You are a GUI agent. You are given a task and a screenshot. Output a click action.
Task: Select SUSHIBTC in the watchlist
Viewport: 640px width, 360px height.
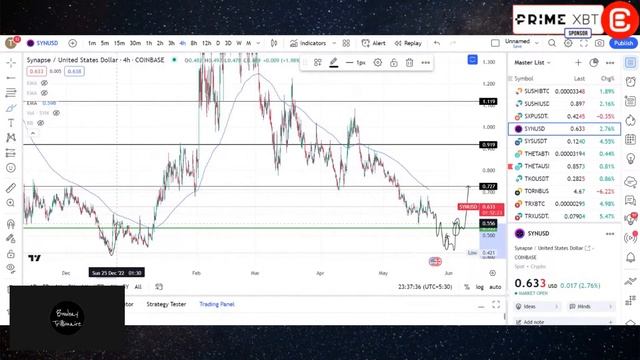[x=564, y=91]
